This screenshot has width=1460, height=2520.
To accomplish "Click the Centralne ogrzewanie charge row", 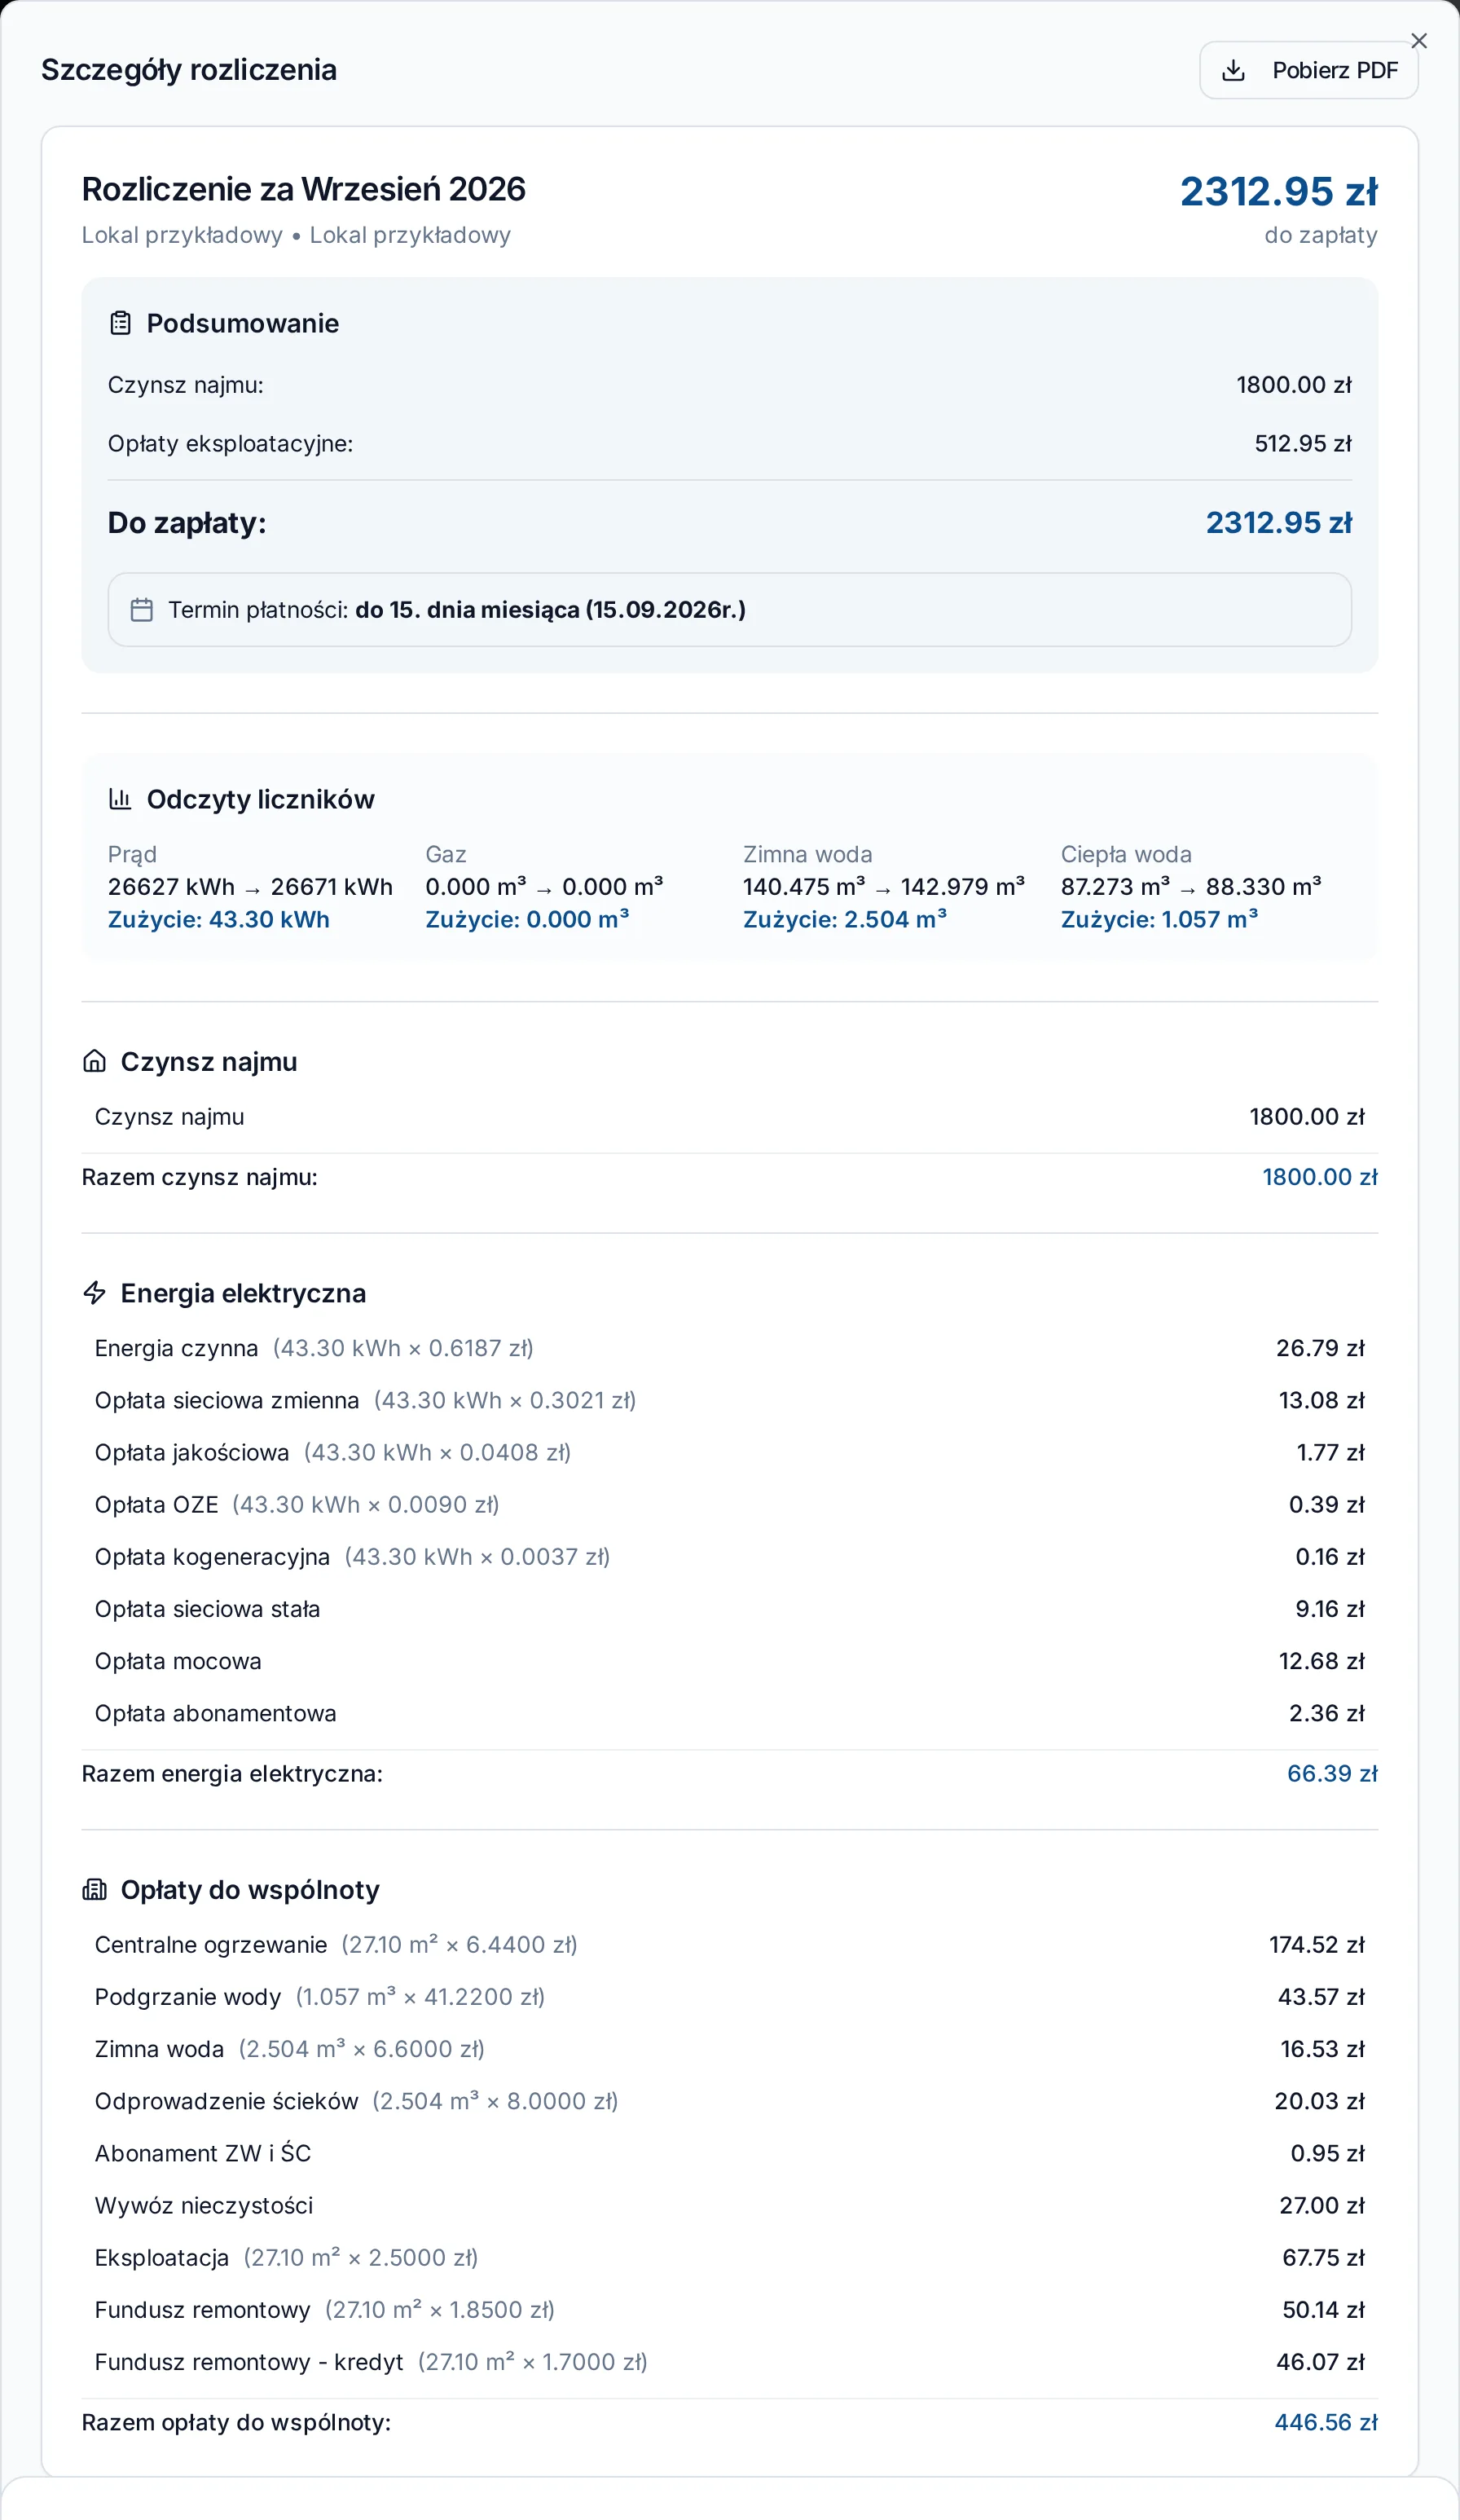I will (x=729, y=1944).
